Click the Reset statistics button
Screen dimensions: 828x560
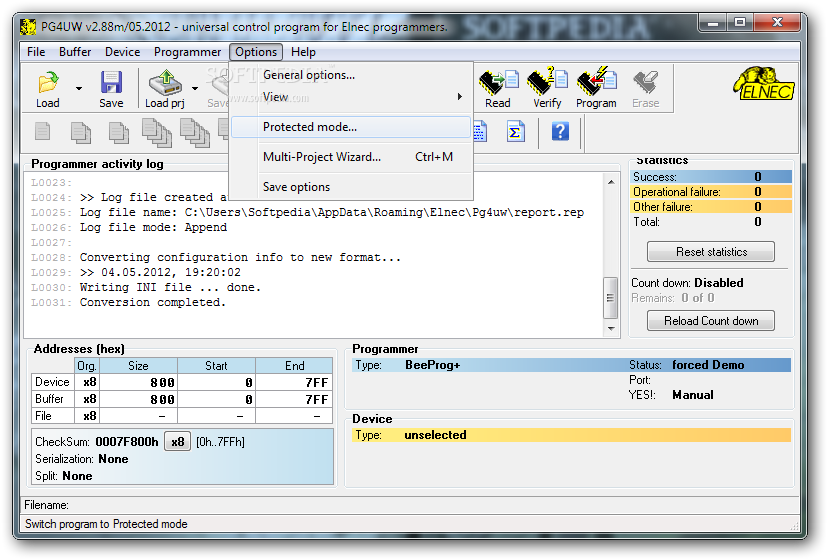coord(711,251)
